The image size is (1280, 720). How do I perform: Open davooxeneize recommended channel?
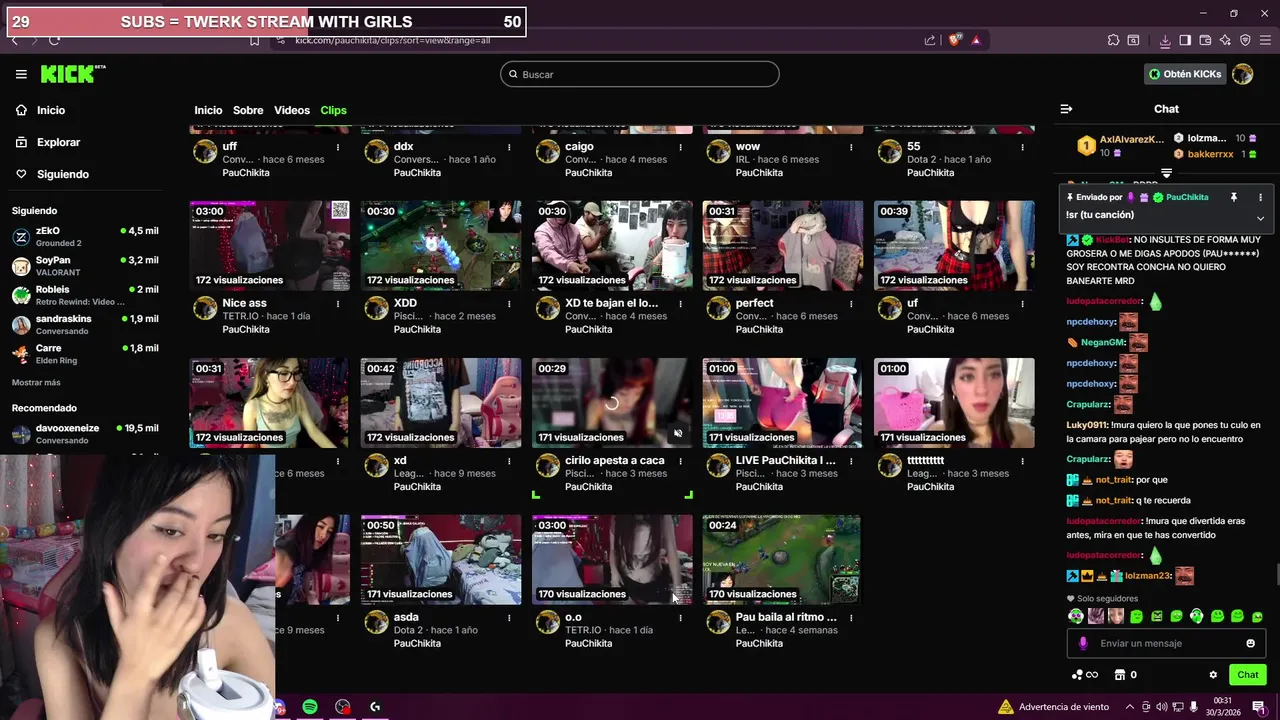85,434
